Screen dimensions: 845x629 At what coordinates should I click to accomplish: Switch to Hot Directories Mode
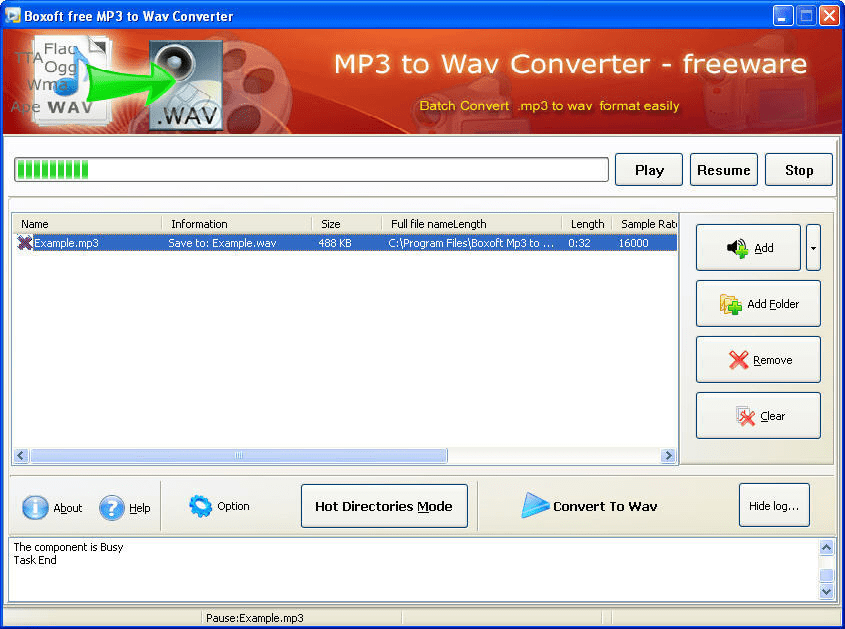pos(384,506)
